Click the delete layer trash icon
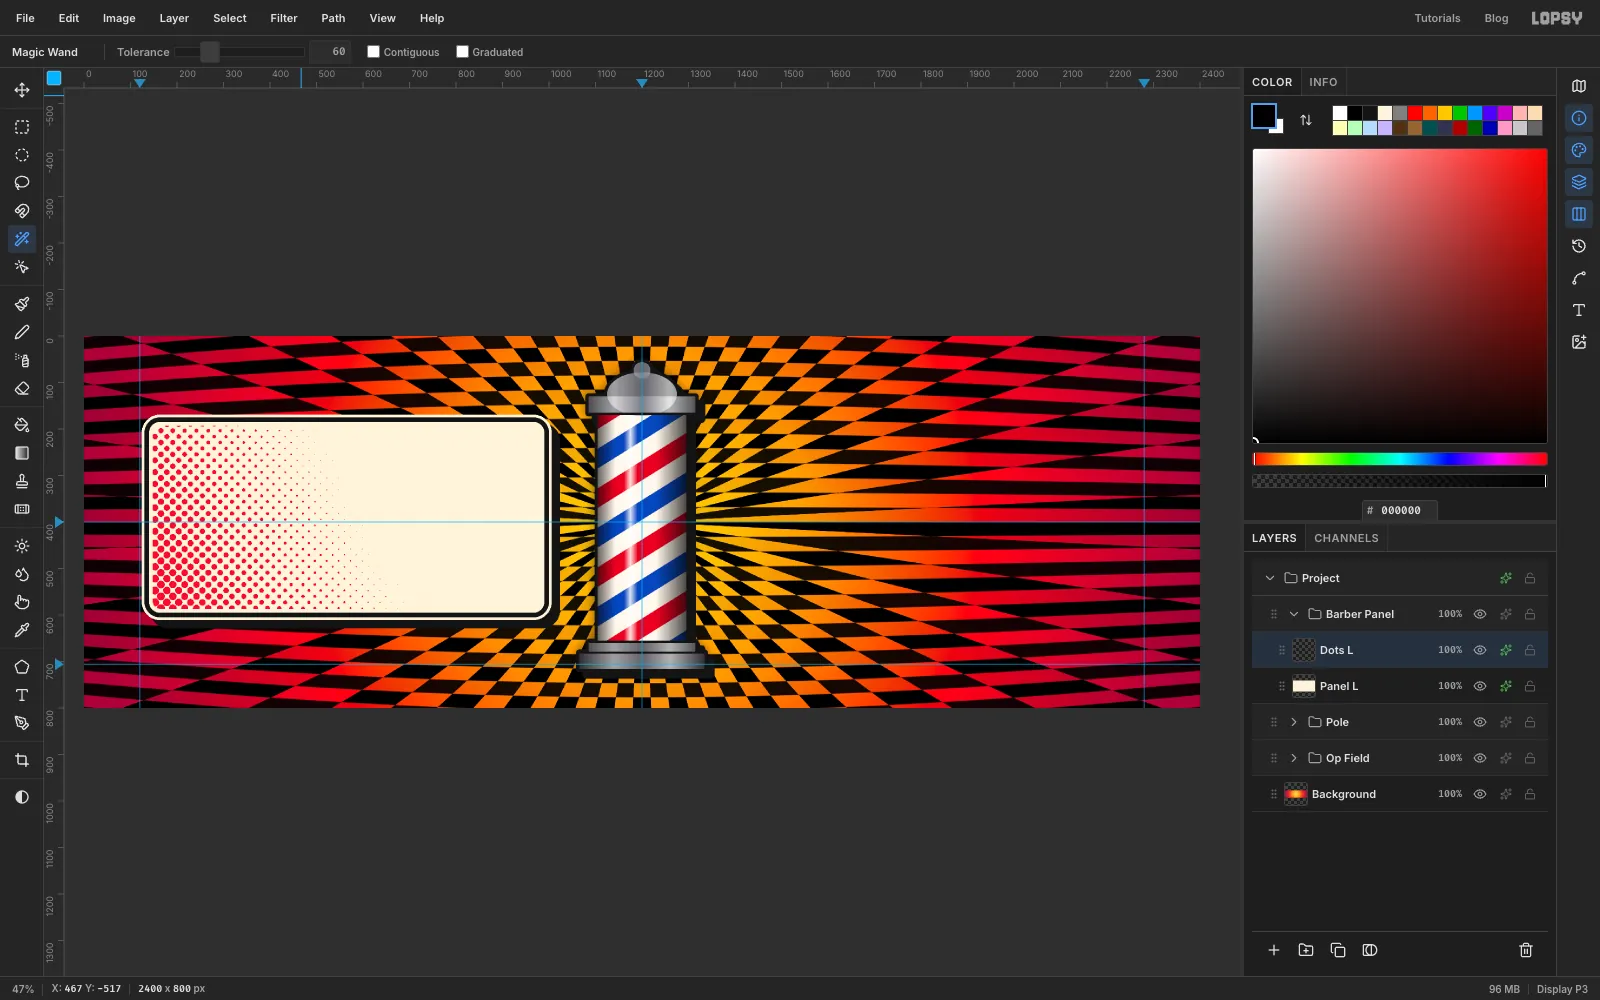The width and height of the screenshot is (1600, 1000). [x=1526, y=950]
